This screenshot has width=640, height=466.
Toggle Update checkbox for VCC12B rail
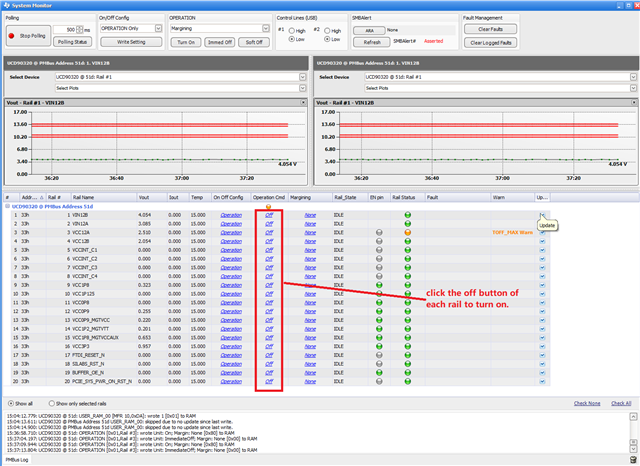(x=542, y=242)
